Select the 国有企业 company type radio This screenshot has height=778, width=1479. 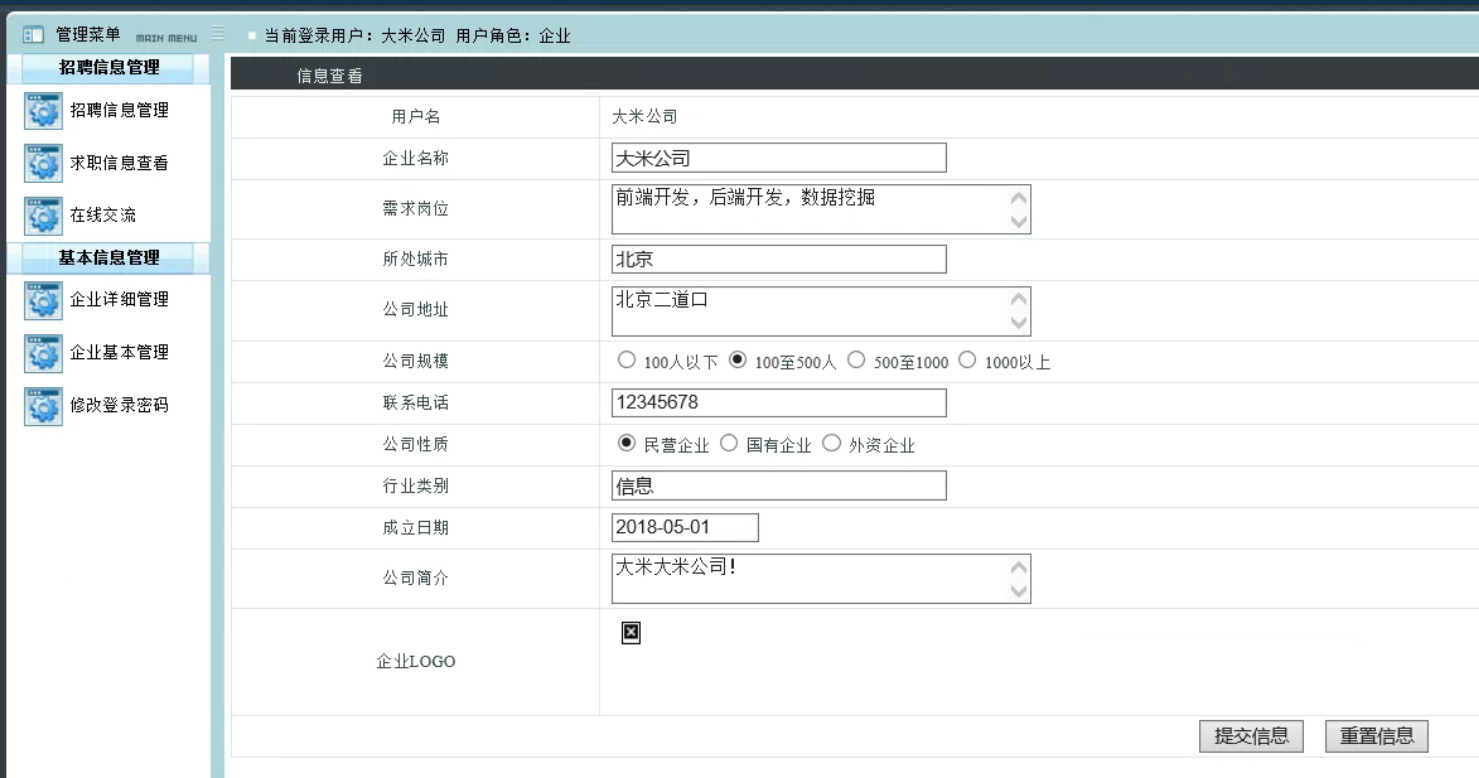coord(729,443)
